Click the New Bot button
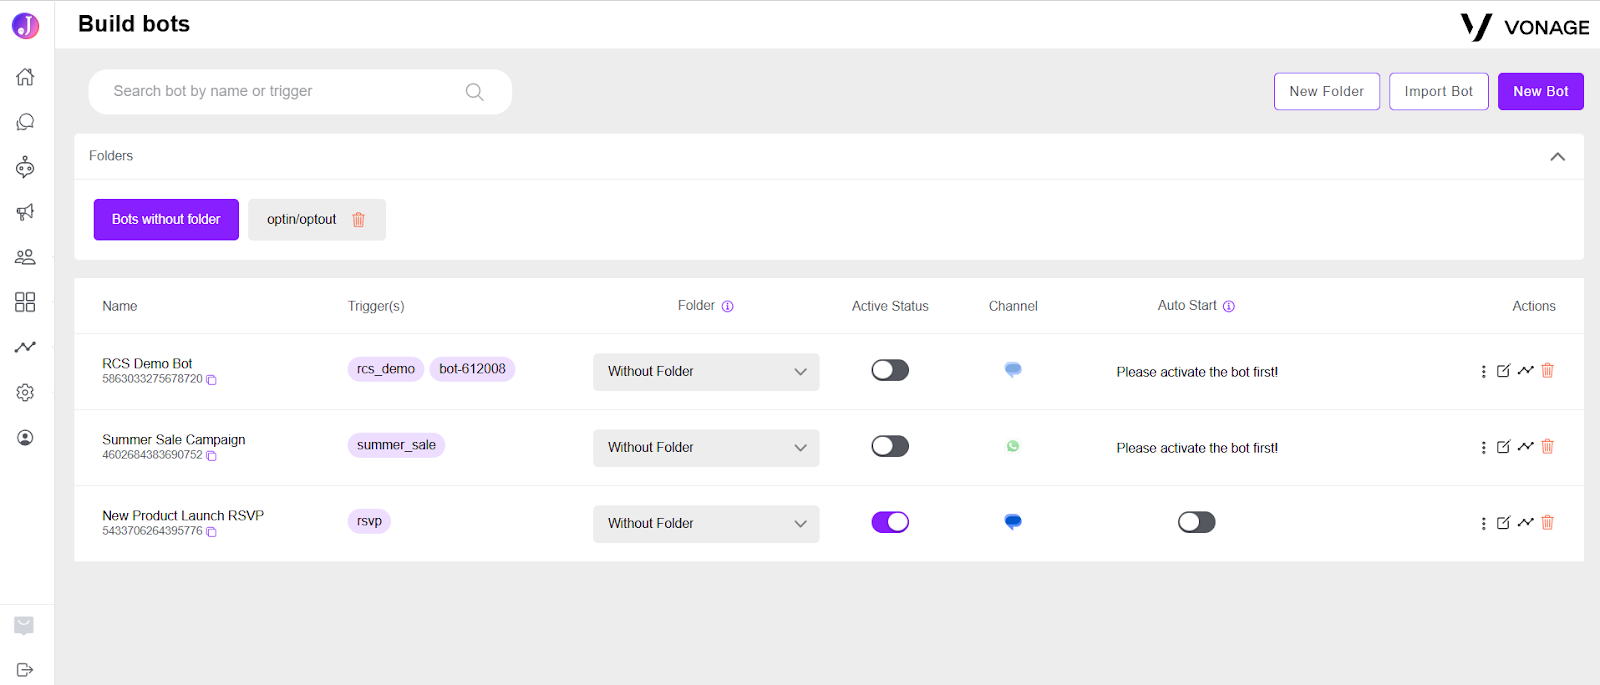The image size is (1600, 685). coord(1540,91)
